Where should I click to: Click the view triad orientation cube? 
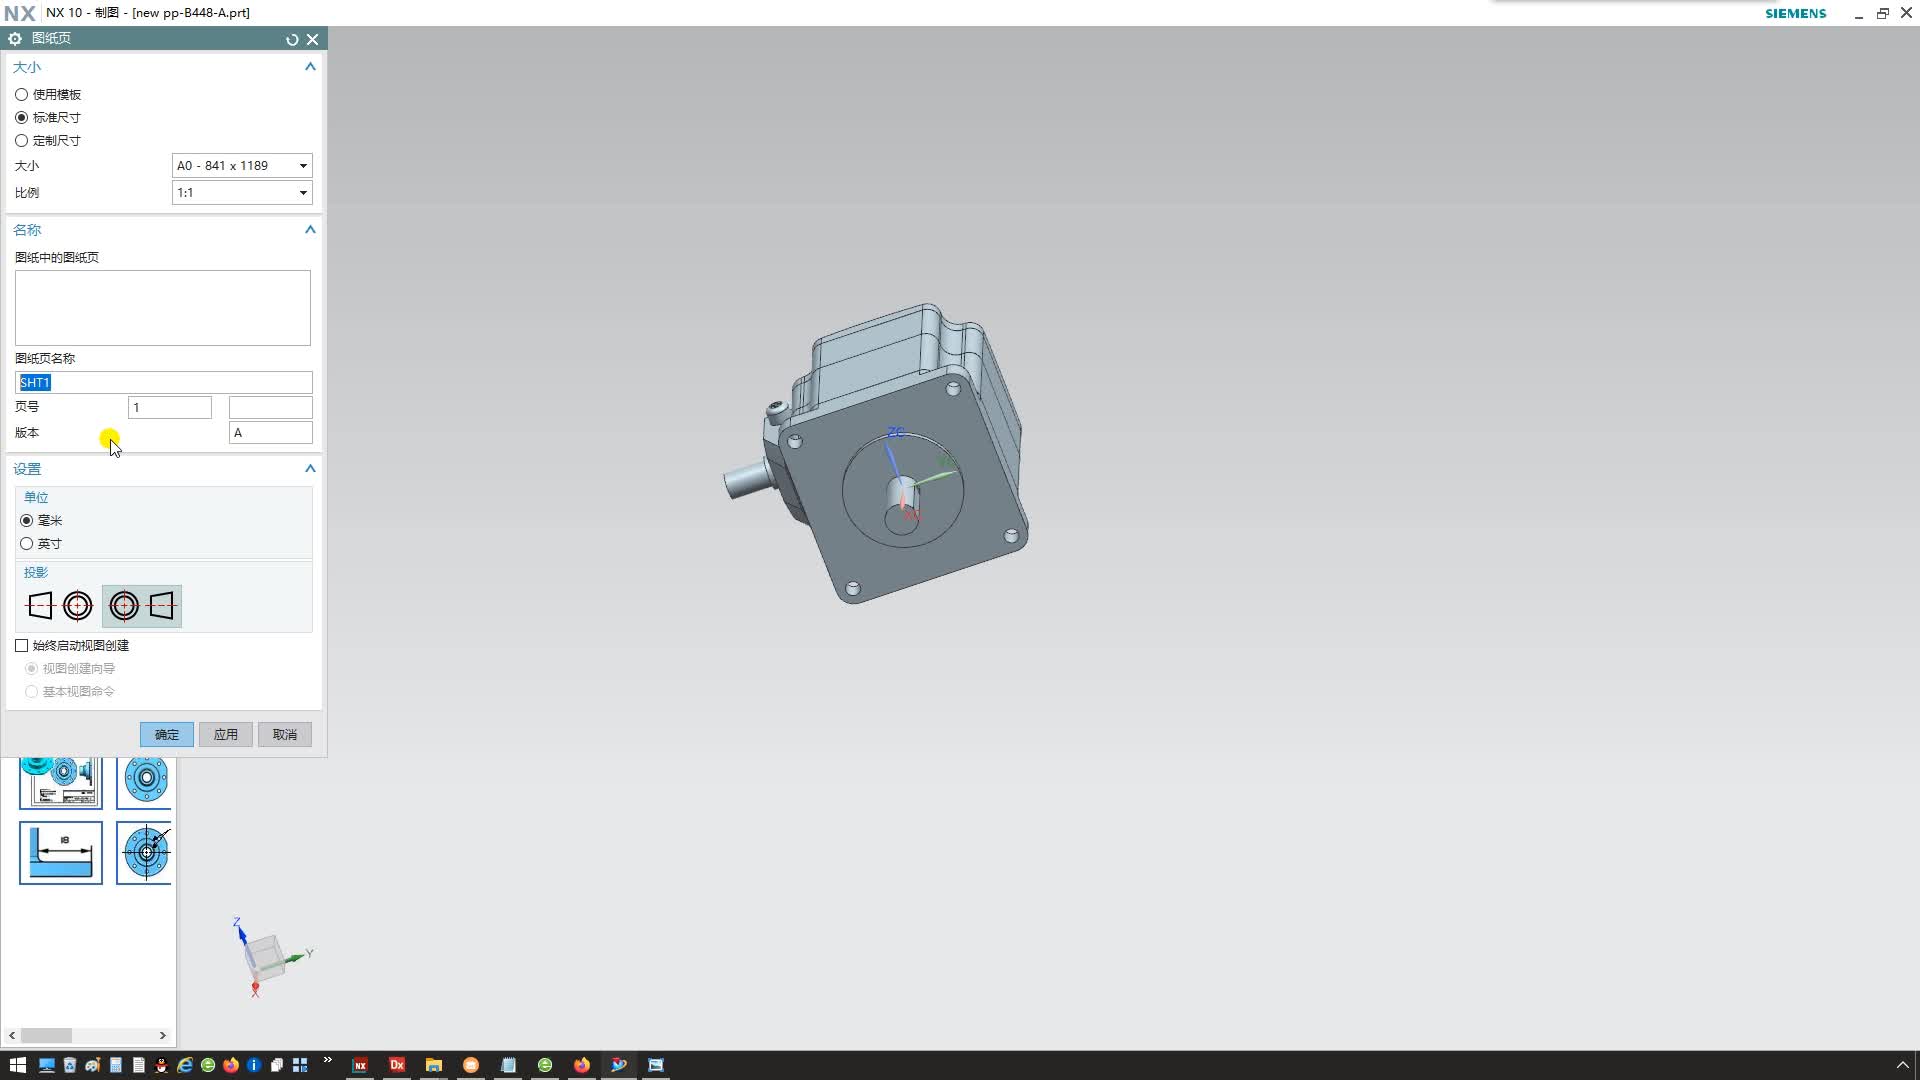tap(266, 955)
